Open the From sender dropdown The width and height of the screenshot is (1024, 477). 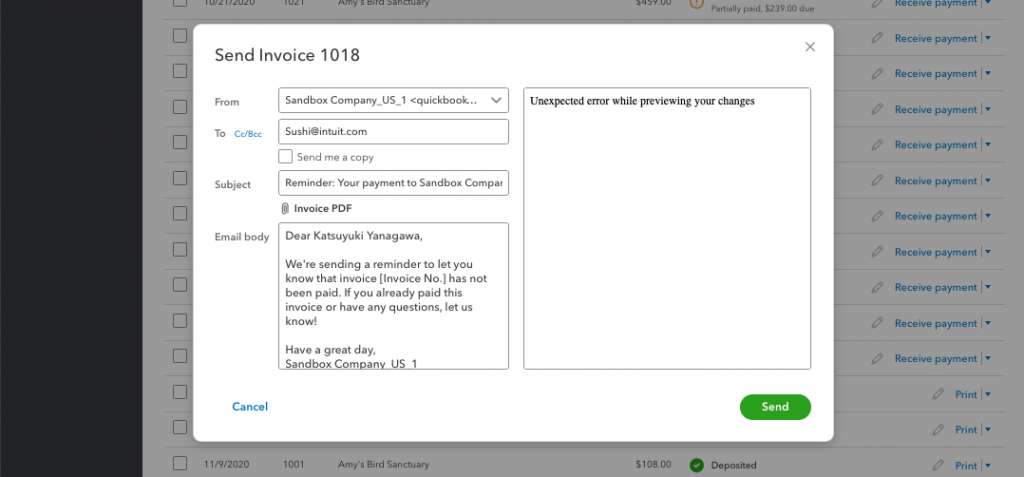point(393,100)
